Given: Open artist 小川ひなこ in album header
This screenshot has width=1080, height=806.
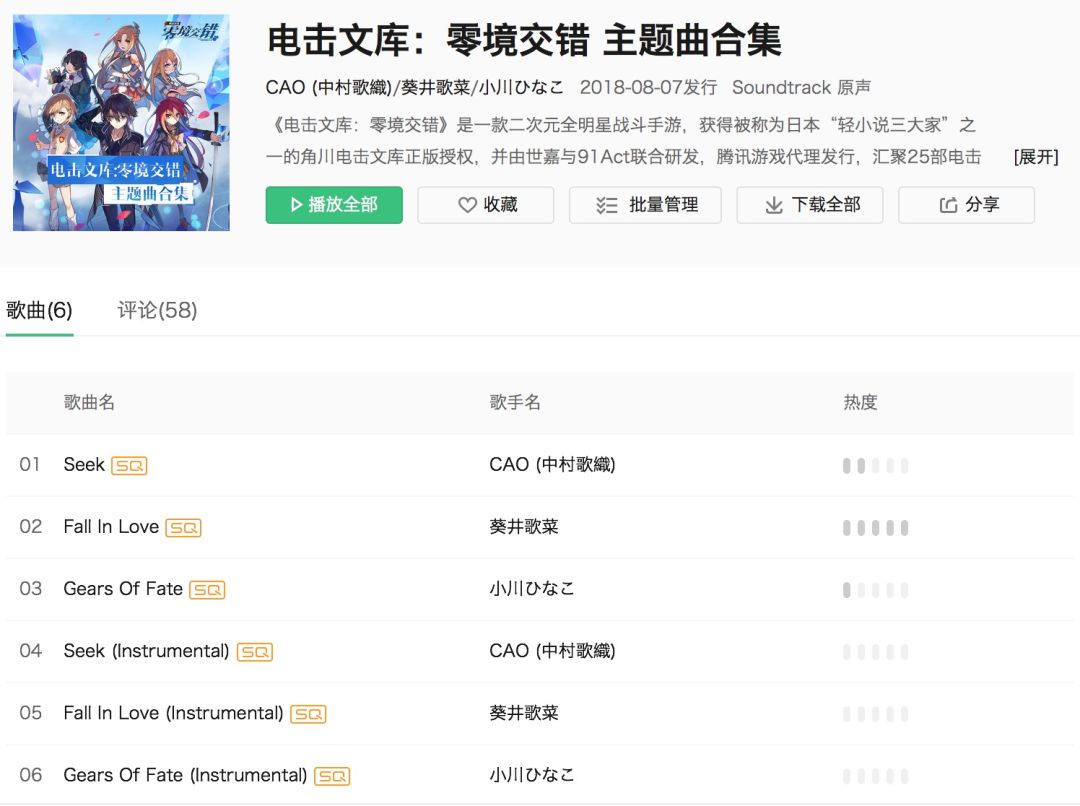Looking at the screenshot, I should 521,87.
